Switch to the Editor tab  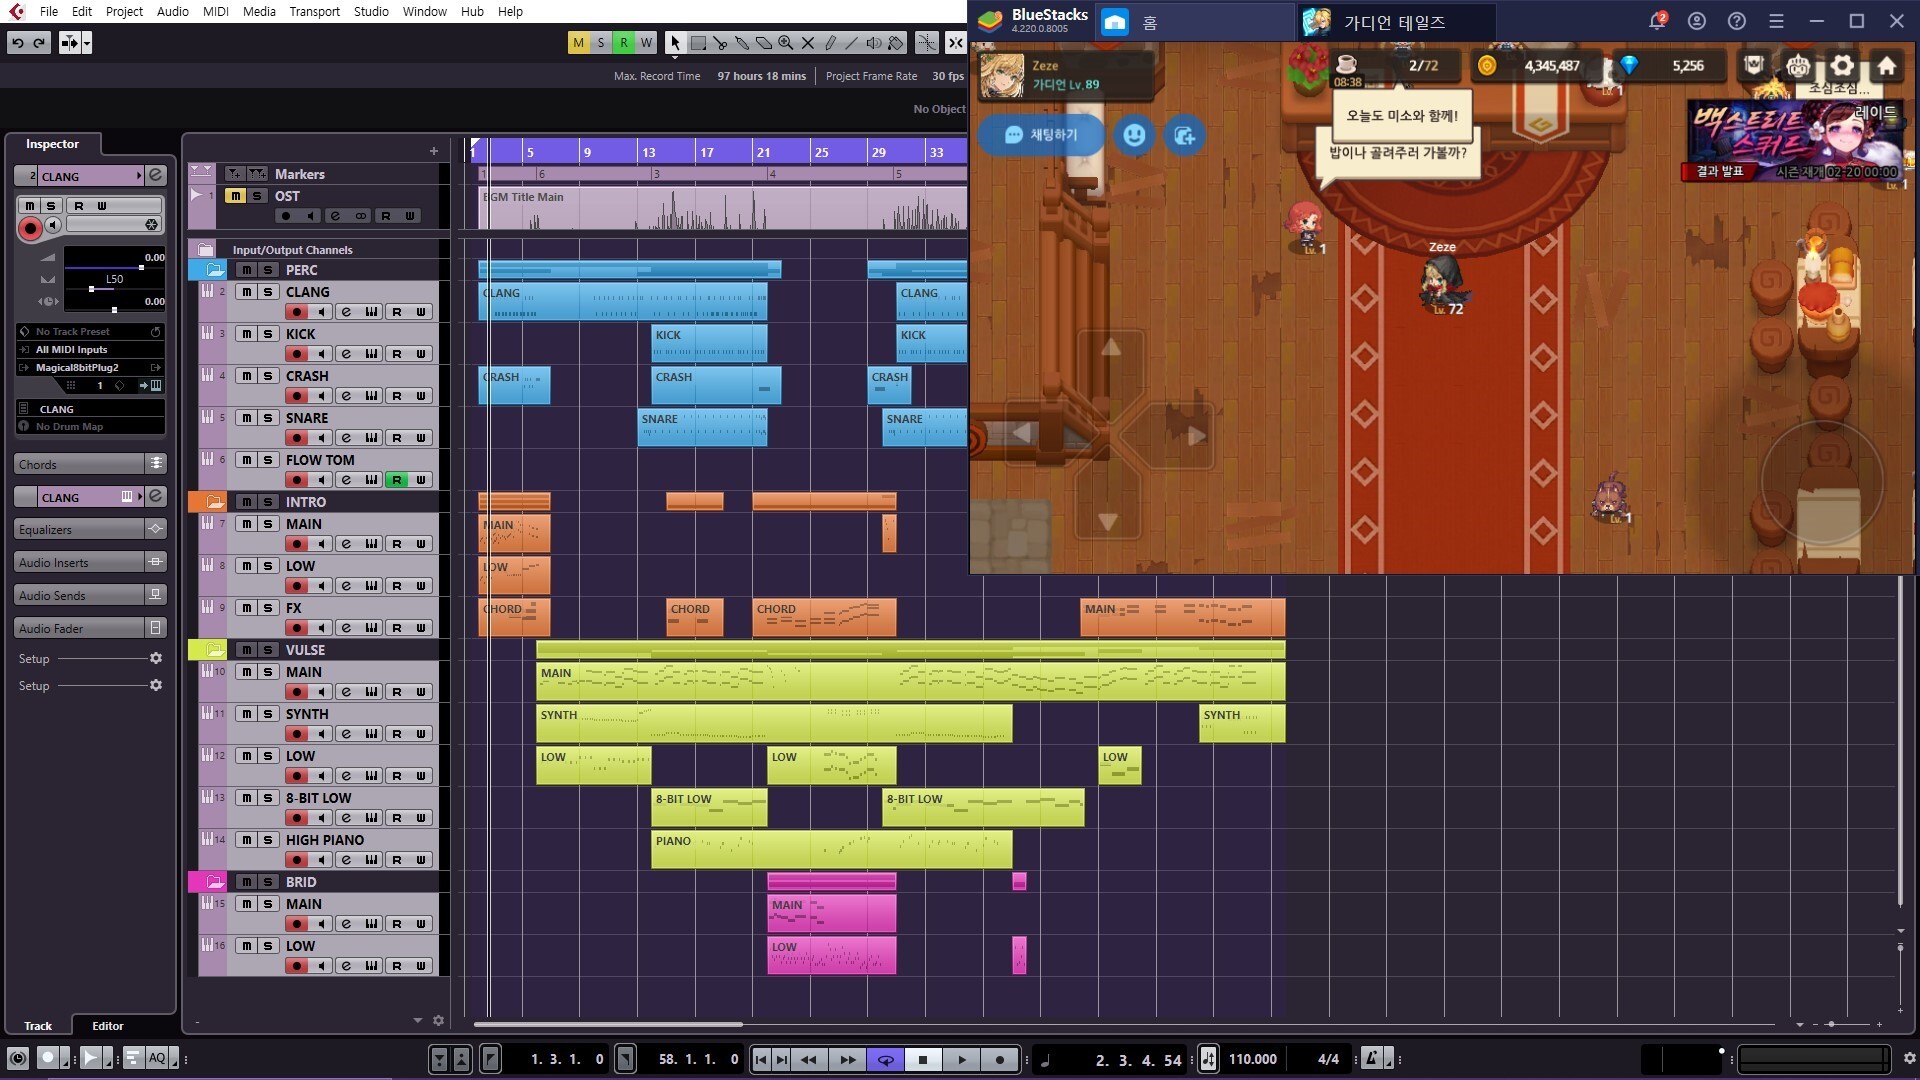click(x=108, y=1026)
